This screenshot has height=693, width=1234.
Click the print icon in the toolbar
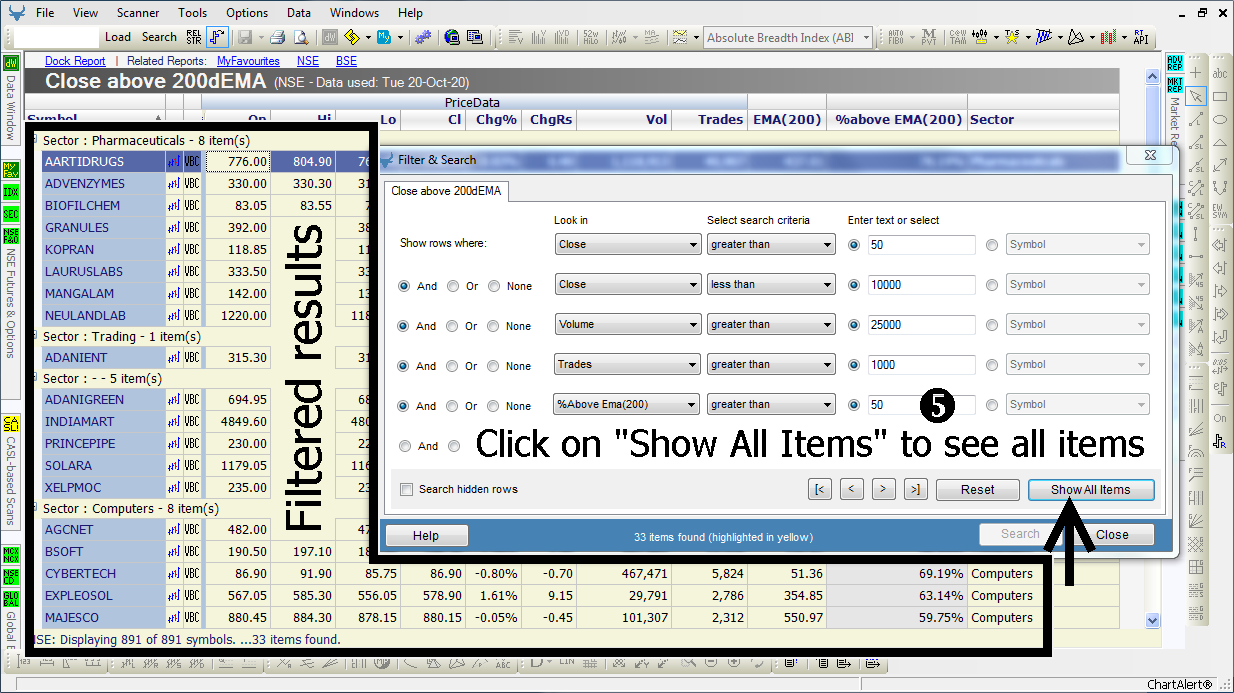click(277, 37)
